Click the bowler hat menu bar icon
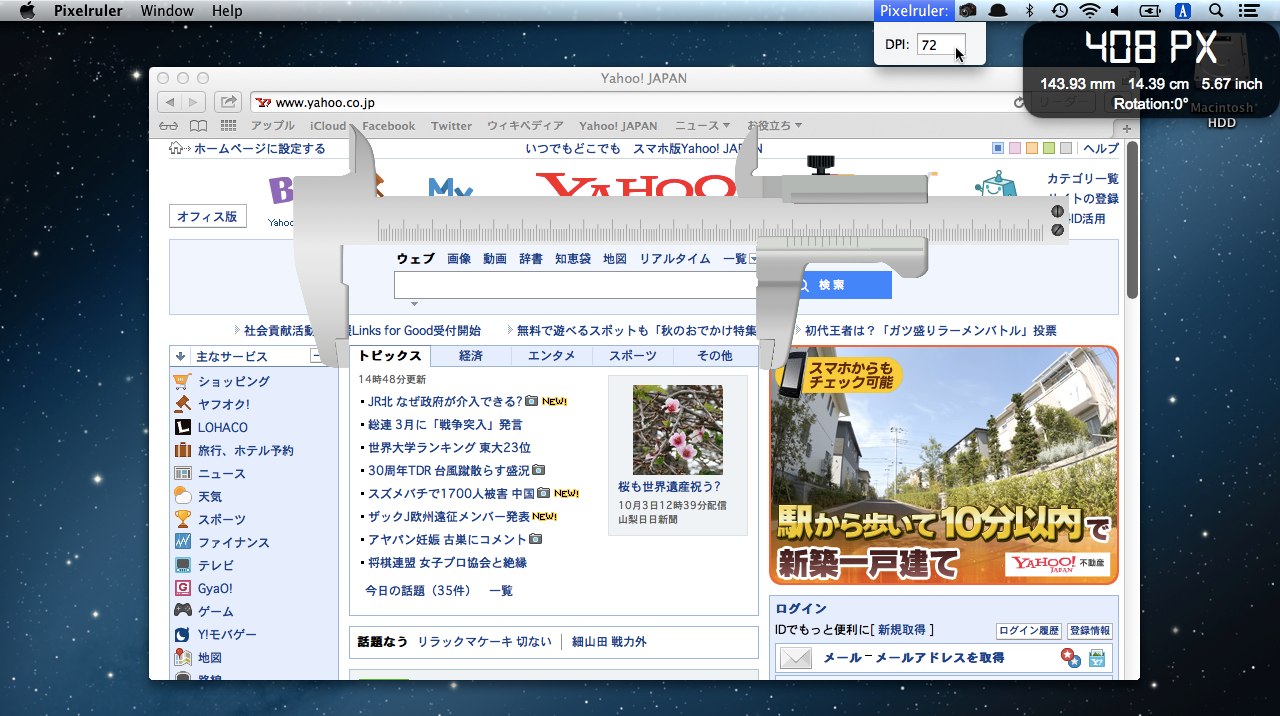The height and width of the screenshot is (716, 1280). pyautogui.click(x=998, y=11)
